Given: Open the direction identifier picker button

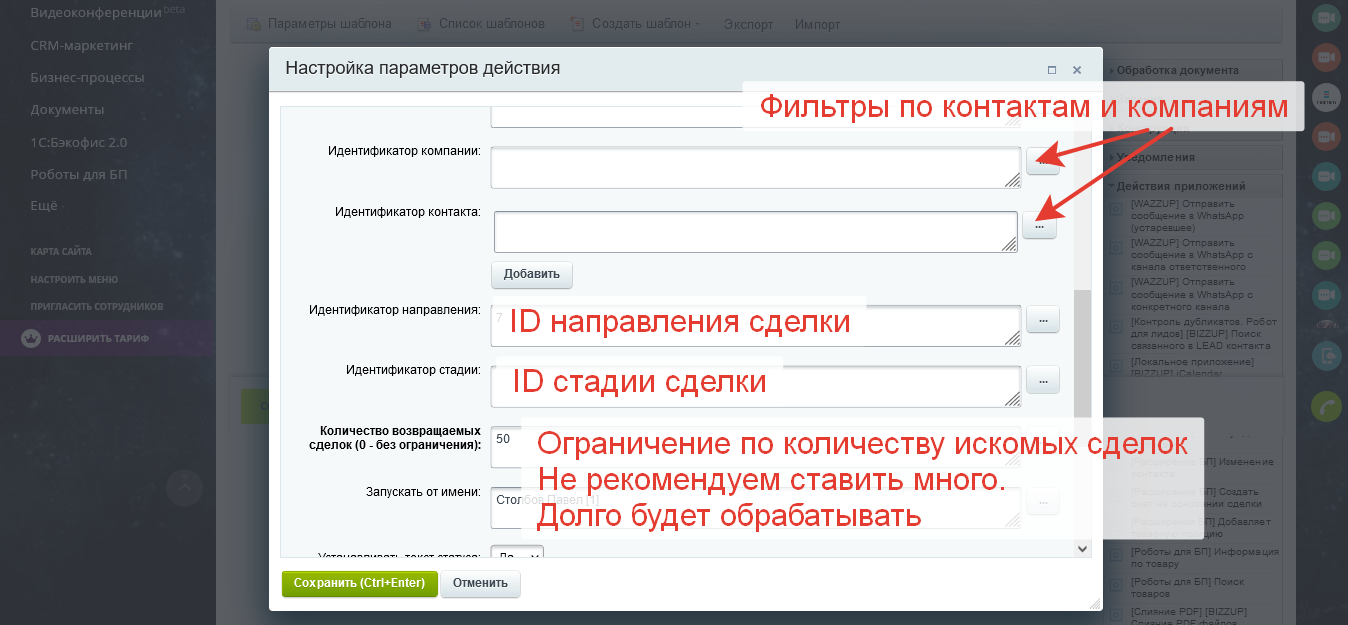Looking at the screenshot, I should [1042, 320].
